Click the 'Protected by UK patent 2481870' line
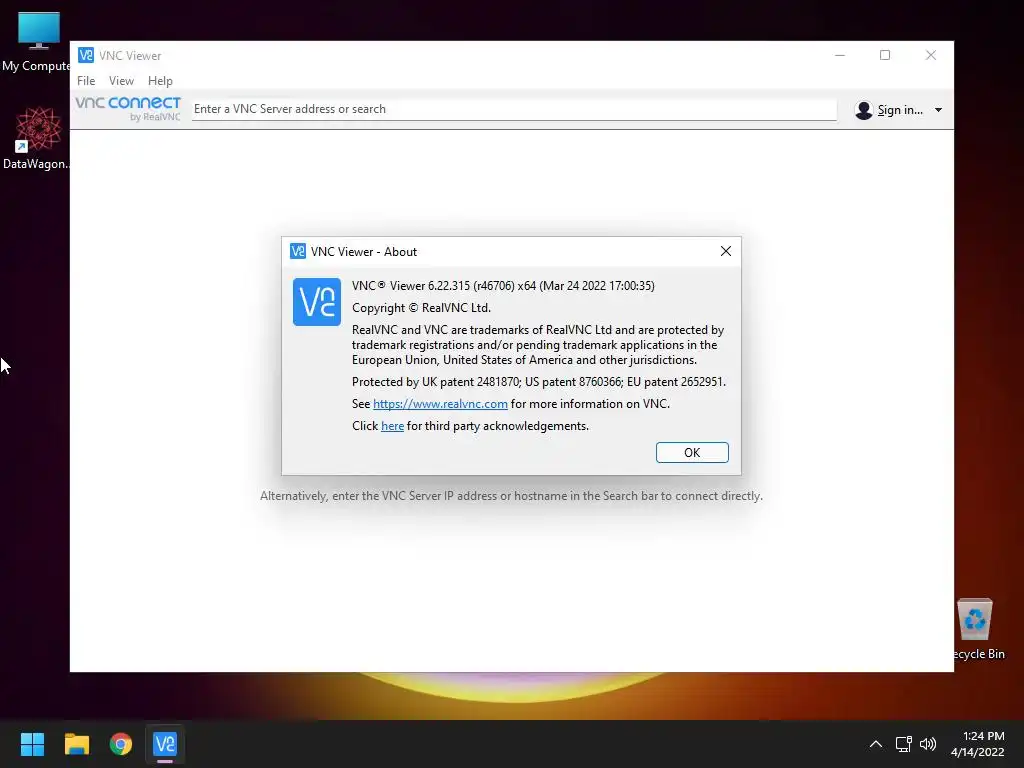Viewport: 1024px width, 768px height. [x=539, y=382]
